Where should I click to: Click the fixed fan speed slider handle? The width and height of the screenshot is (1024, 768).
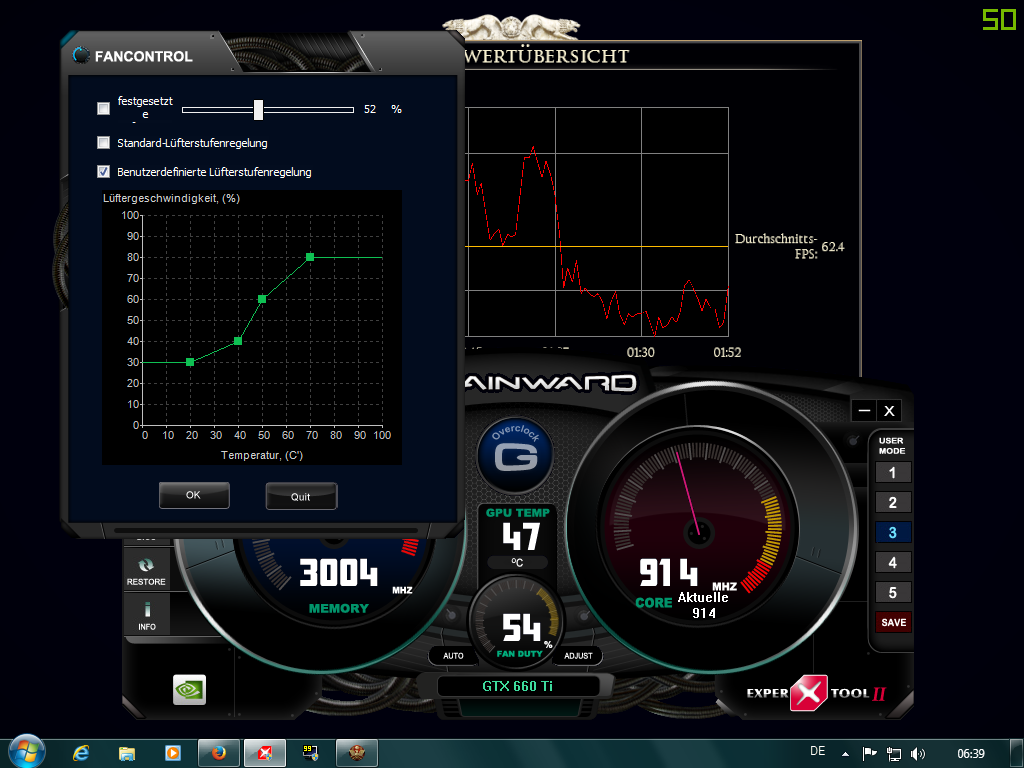point(259,110)
